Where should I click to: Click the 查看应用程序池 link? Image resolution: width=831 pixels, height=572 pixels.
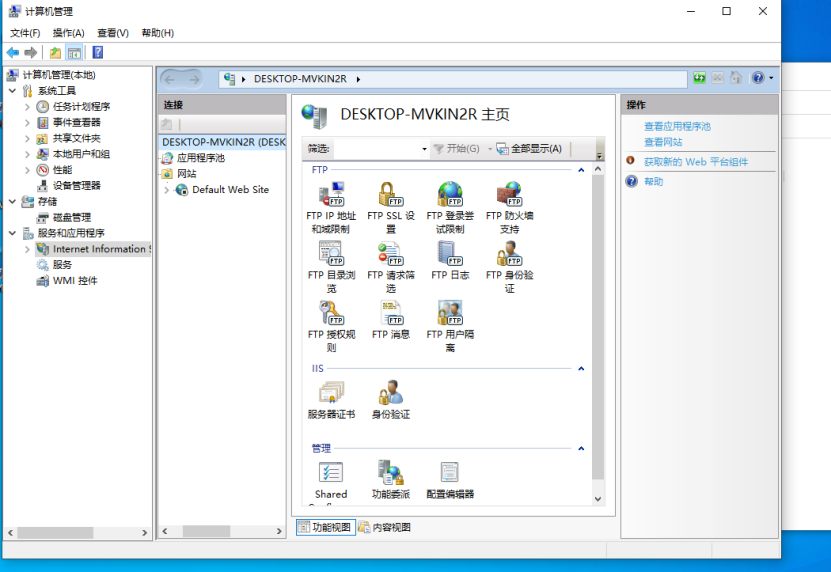tap(677, 126)
